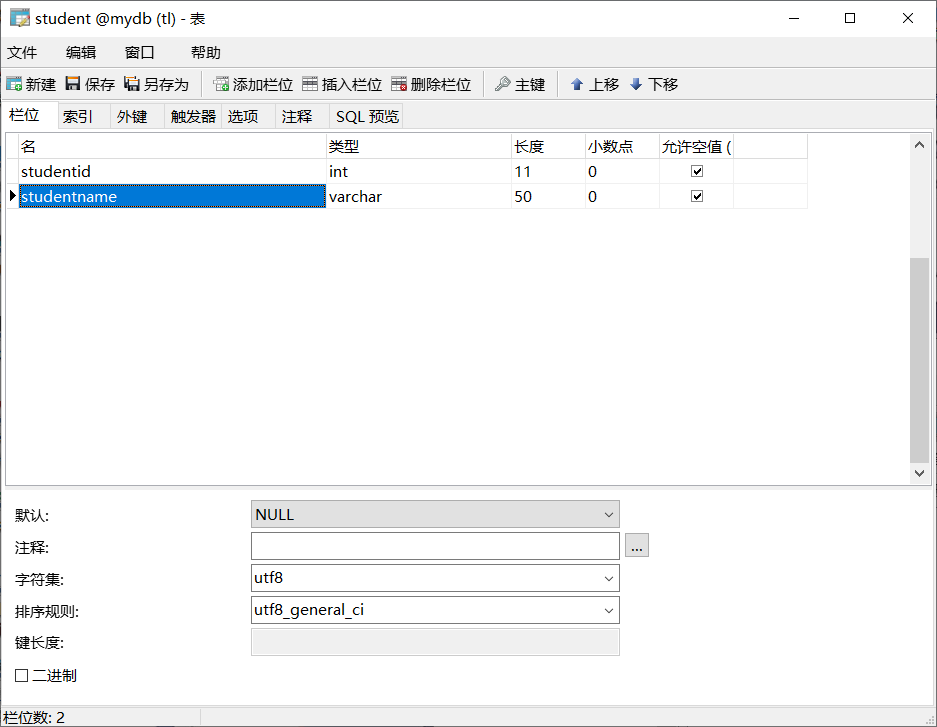937x727 pixels.
Task: Maximize the student table window
Action: [850, 19]
